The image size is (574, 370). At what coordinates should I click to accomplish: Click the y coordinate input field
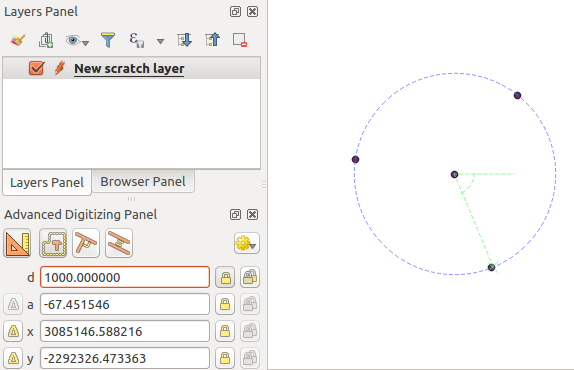pyautogui.click(x=125, y=358)
